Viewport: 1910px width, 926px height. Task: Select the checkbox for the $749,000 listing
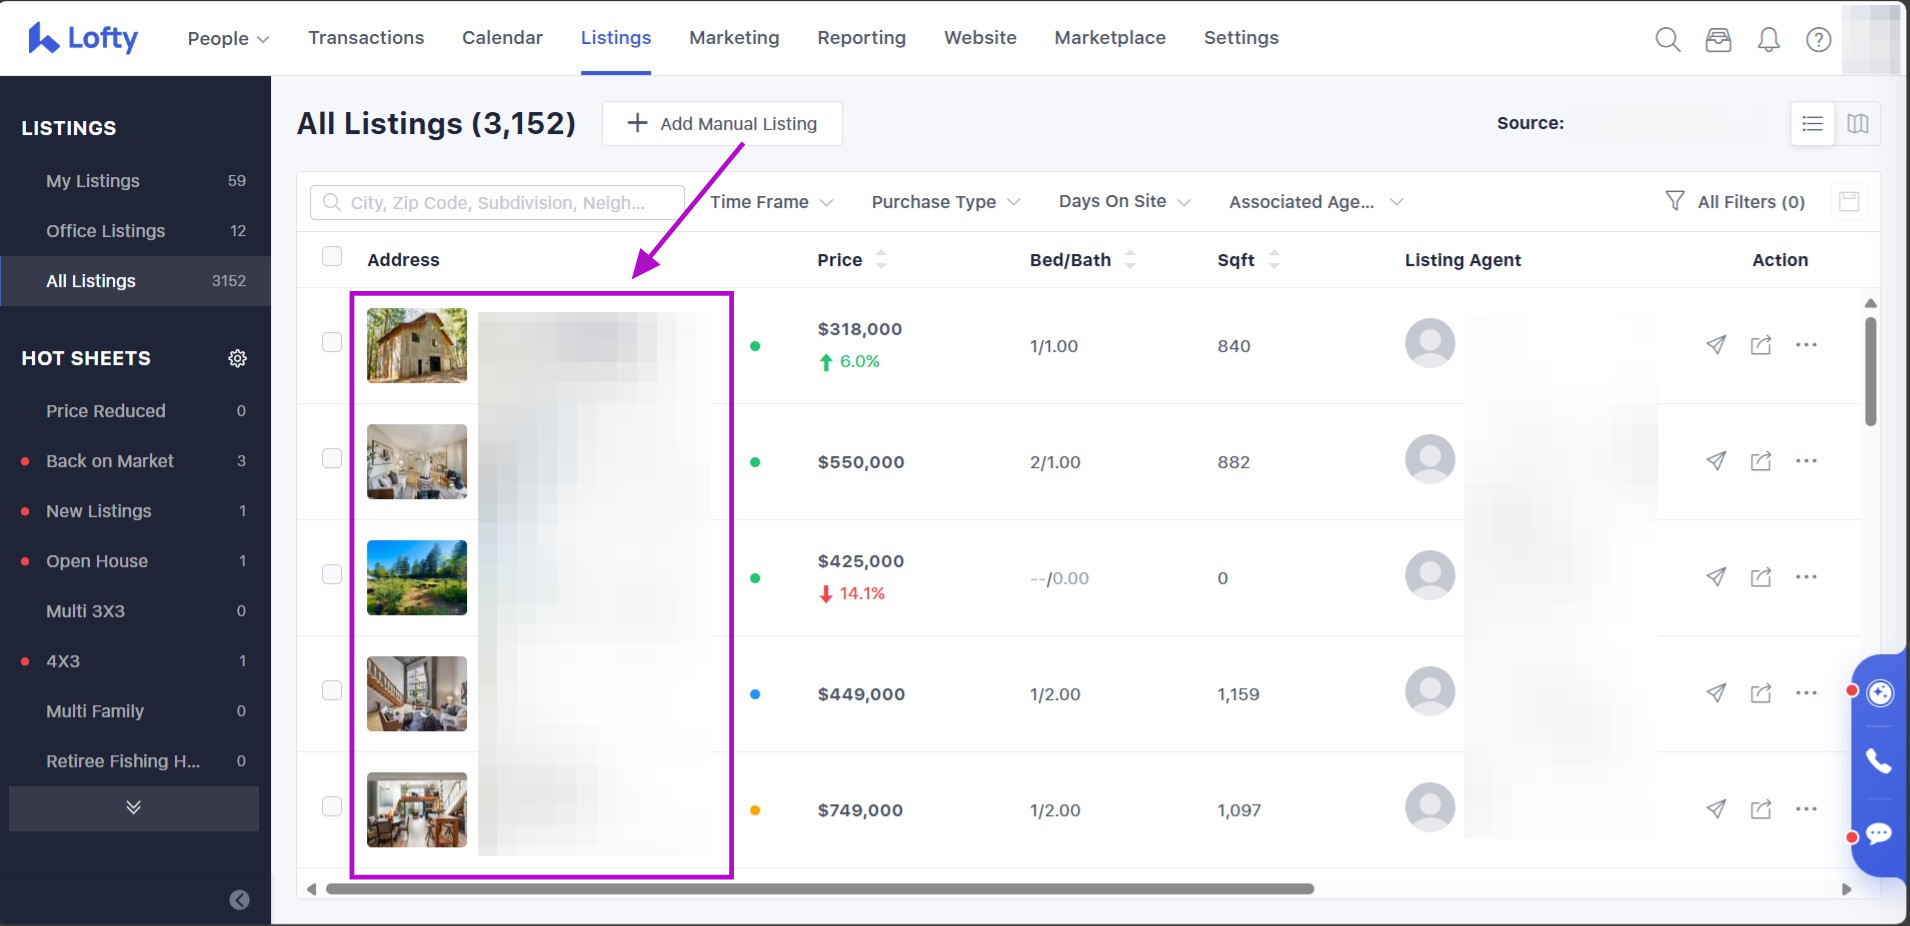click(332, 806)
